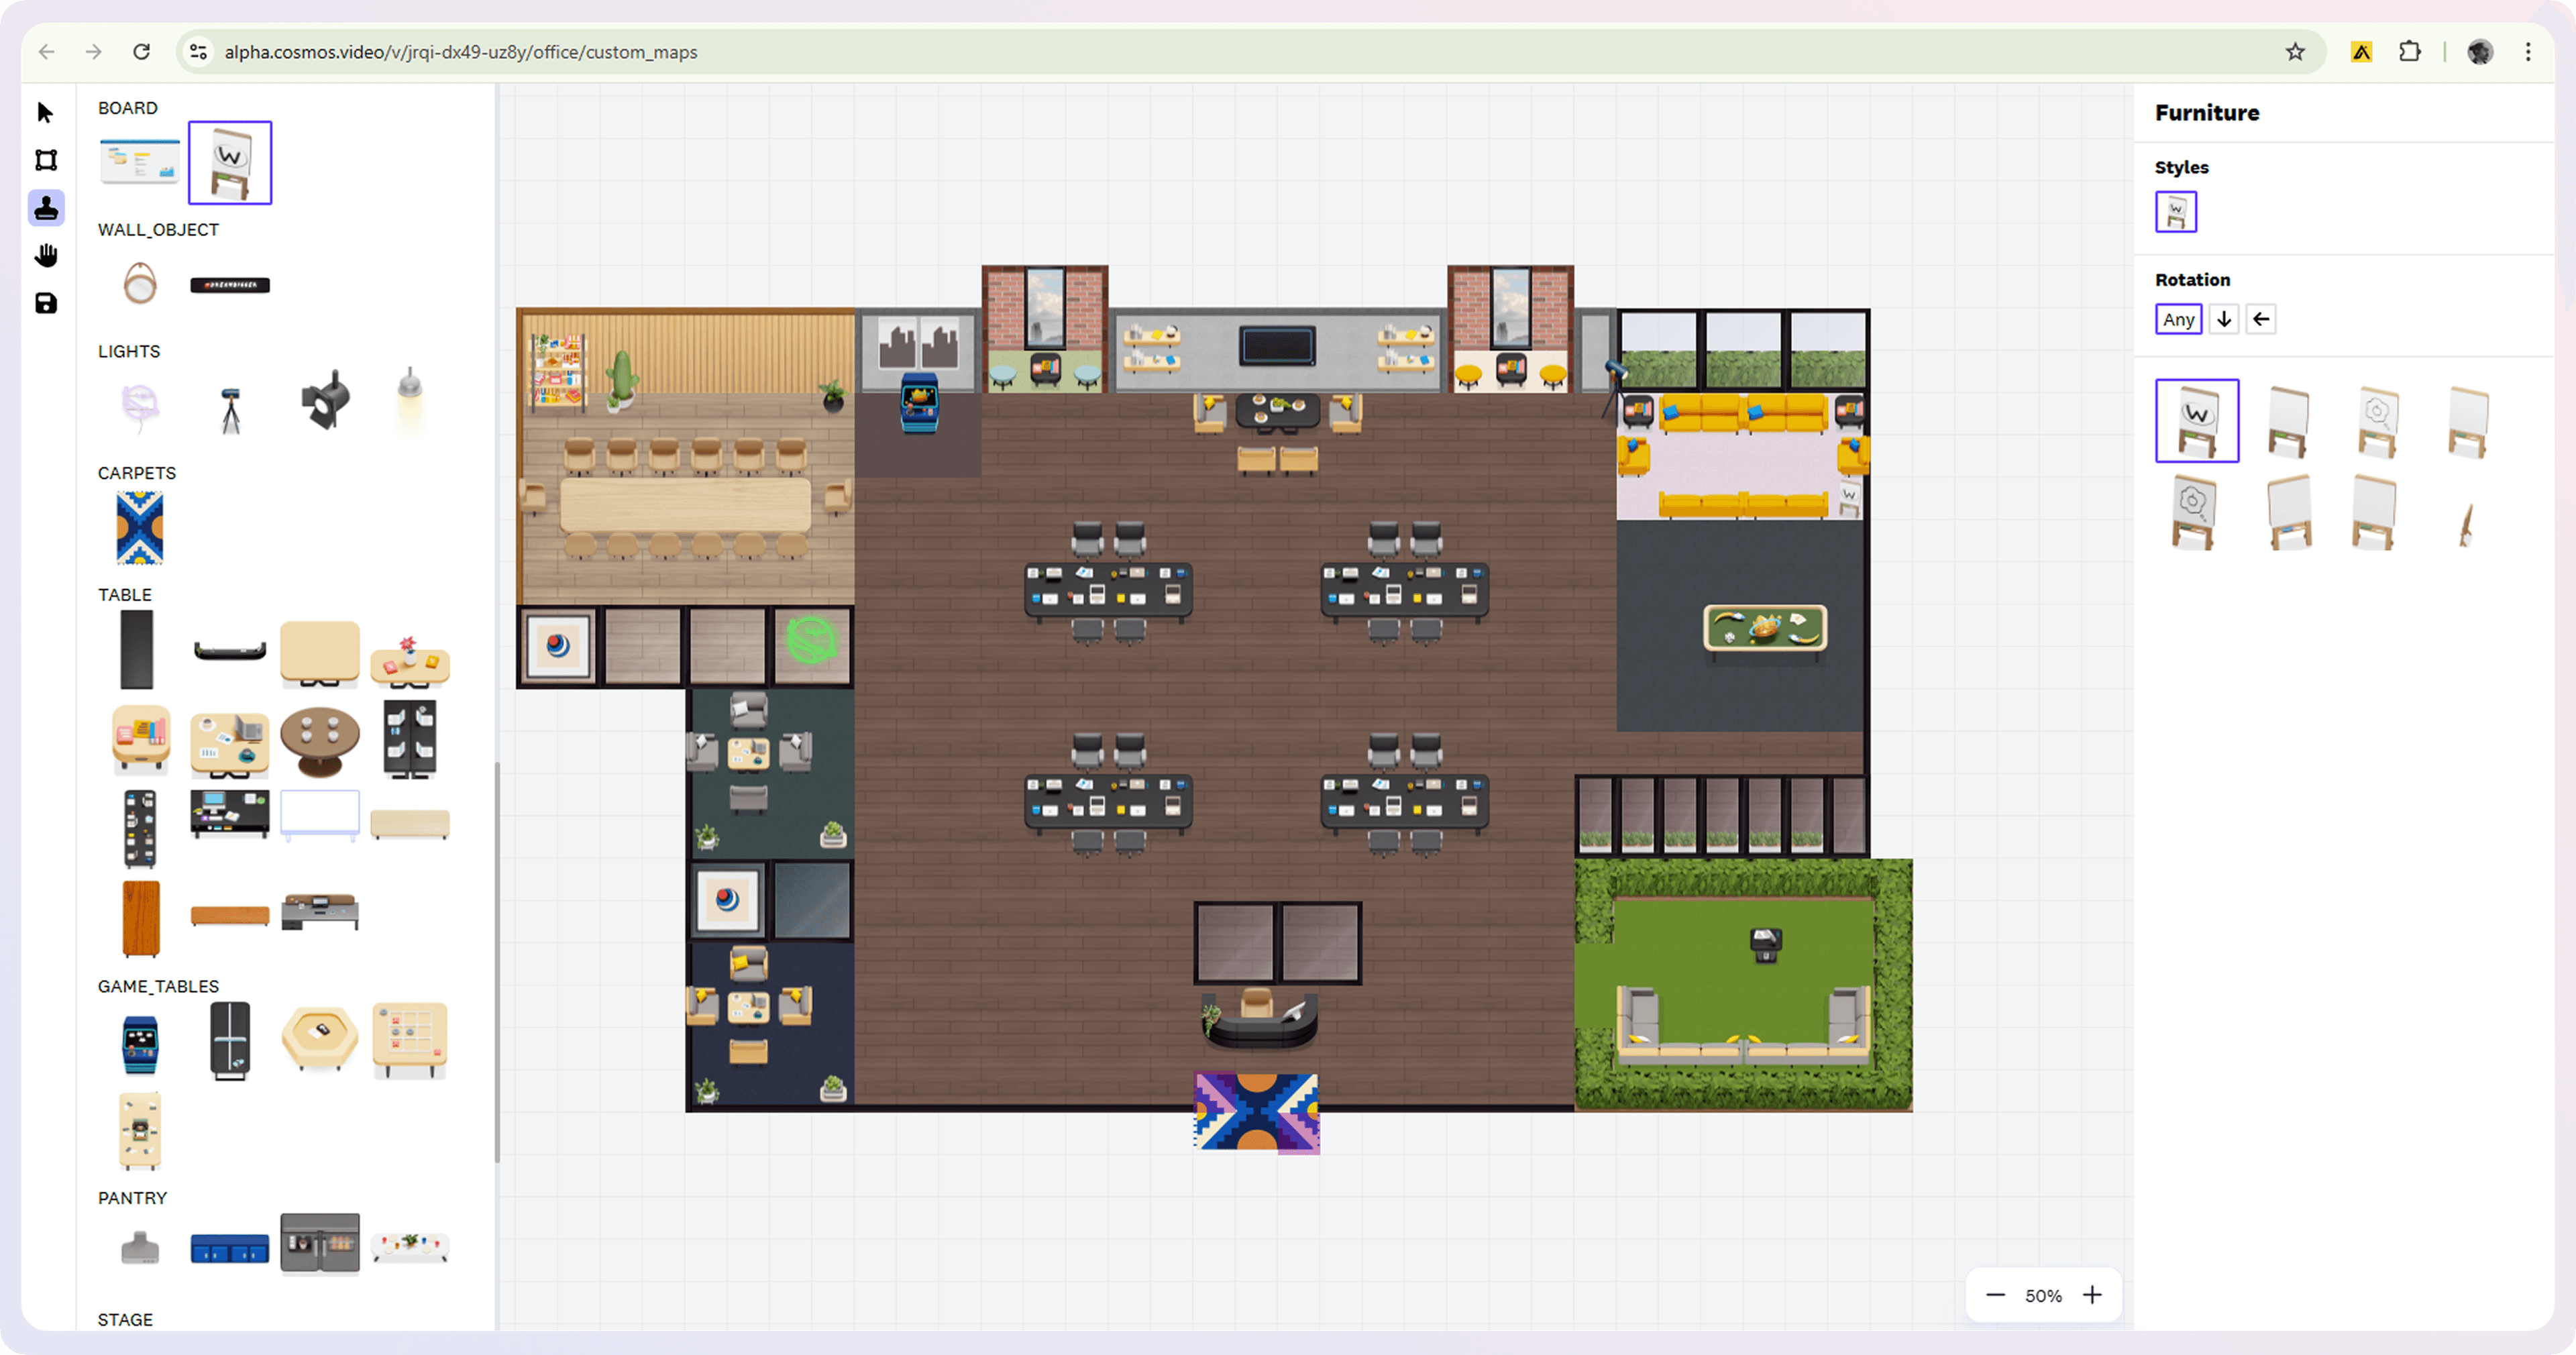Bookmark this page with the star
The image size is (2576, 1355).
coord(2295,52)
